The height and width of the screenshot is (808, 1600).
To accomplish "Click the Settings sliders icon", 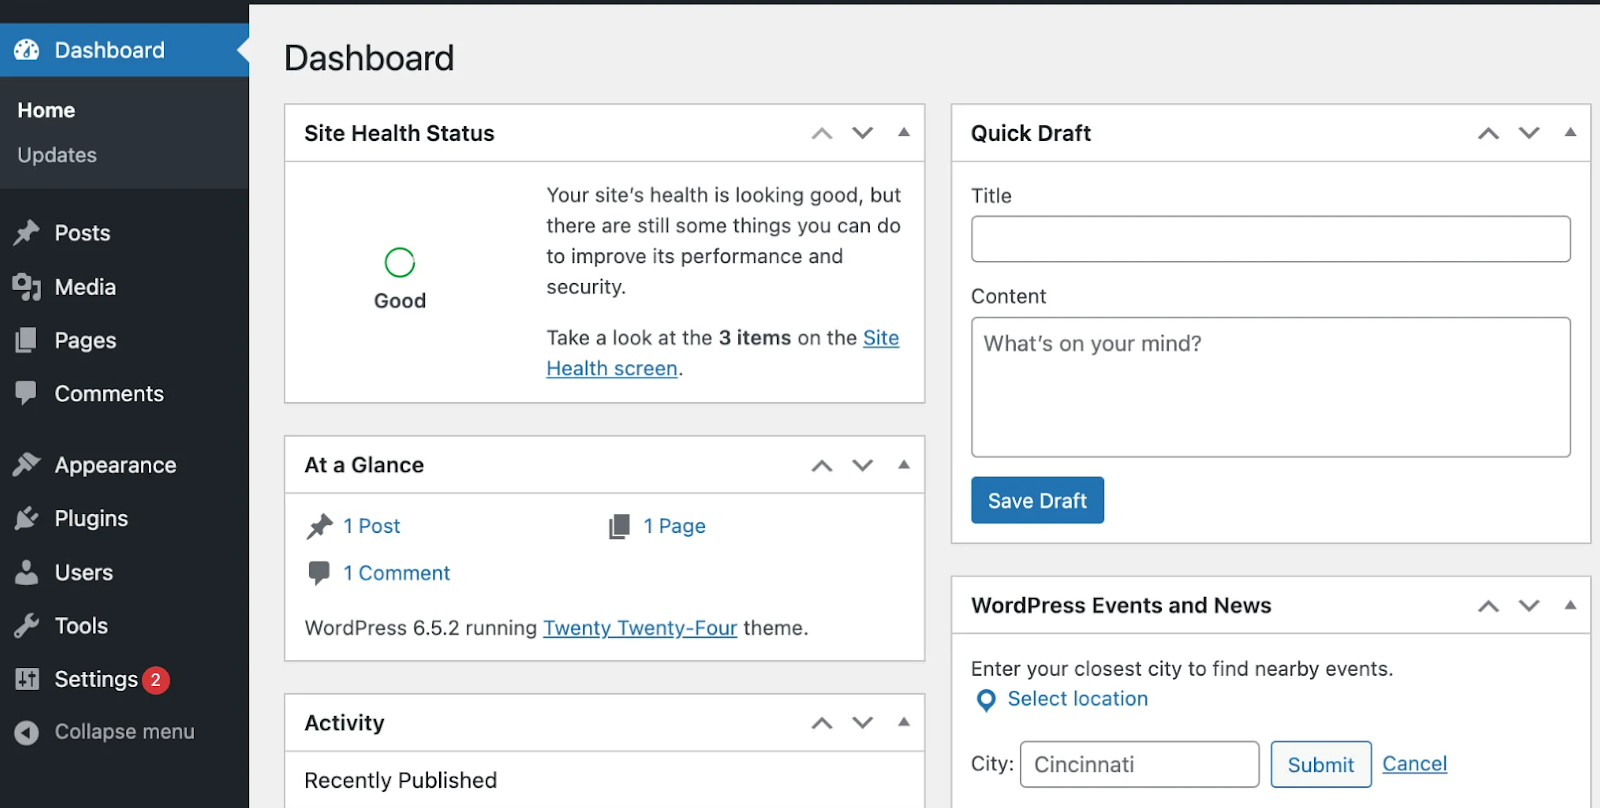I will coord(27,680).
